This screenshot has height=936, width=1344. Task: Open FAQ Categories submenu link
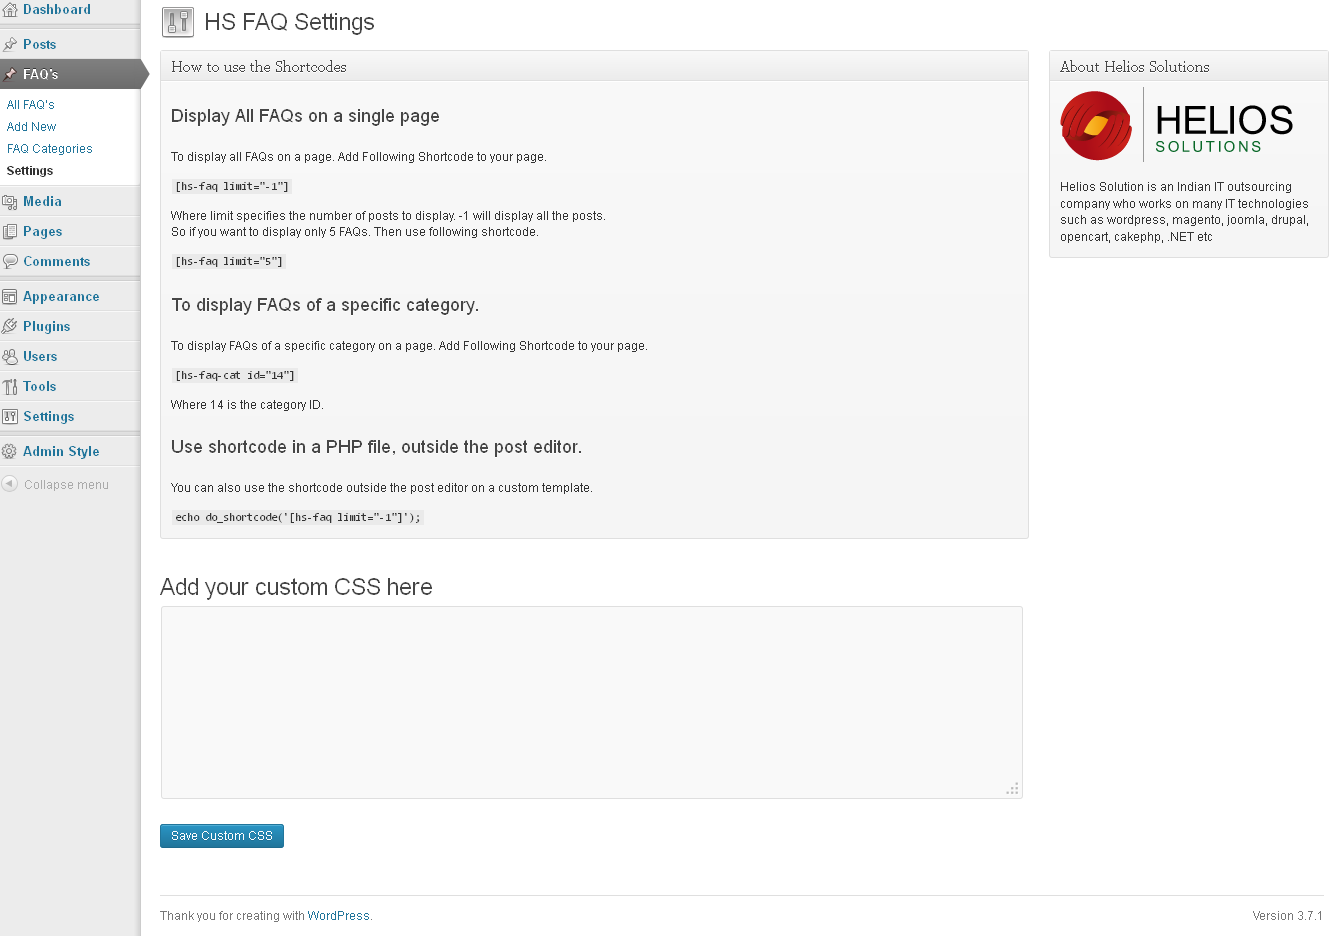click(49, 149)
